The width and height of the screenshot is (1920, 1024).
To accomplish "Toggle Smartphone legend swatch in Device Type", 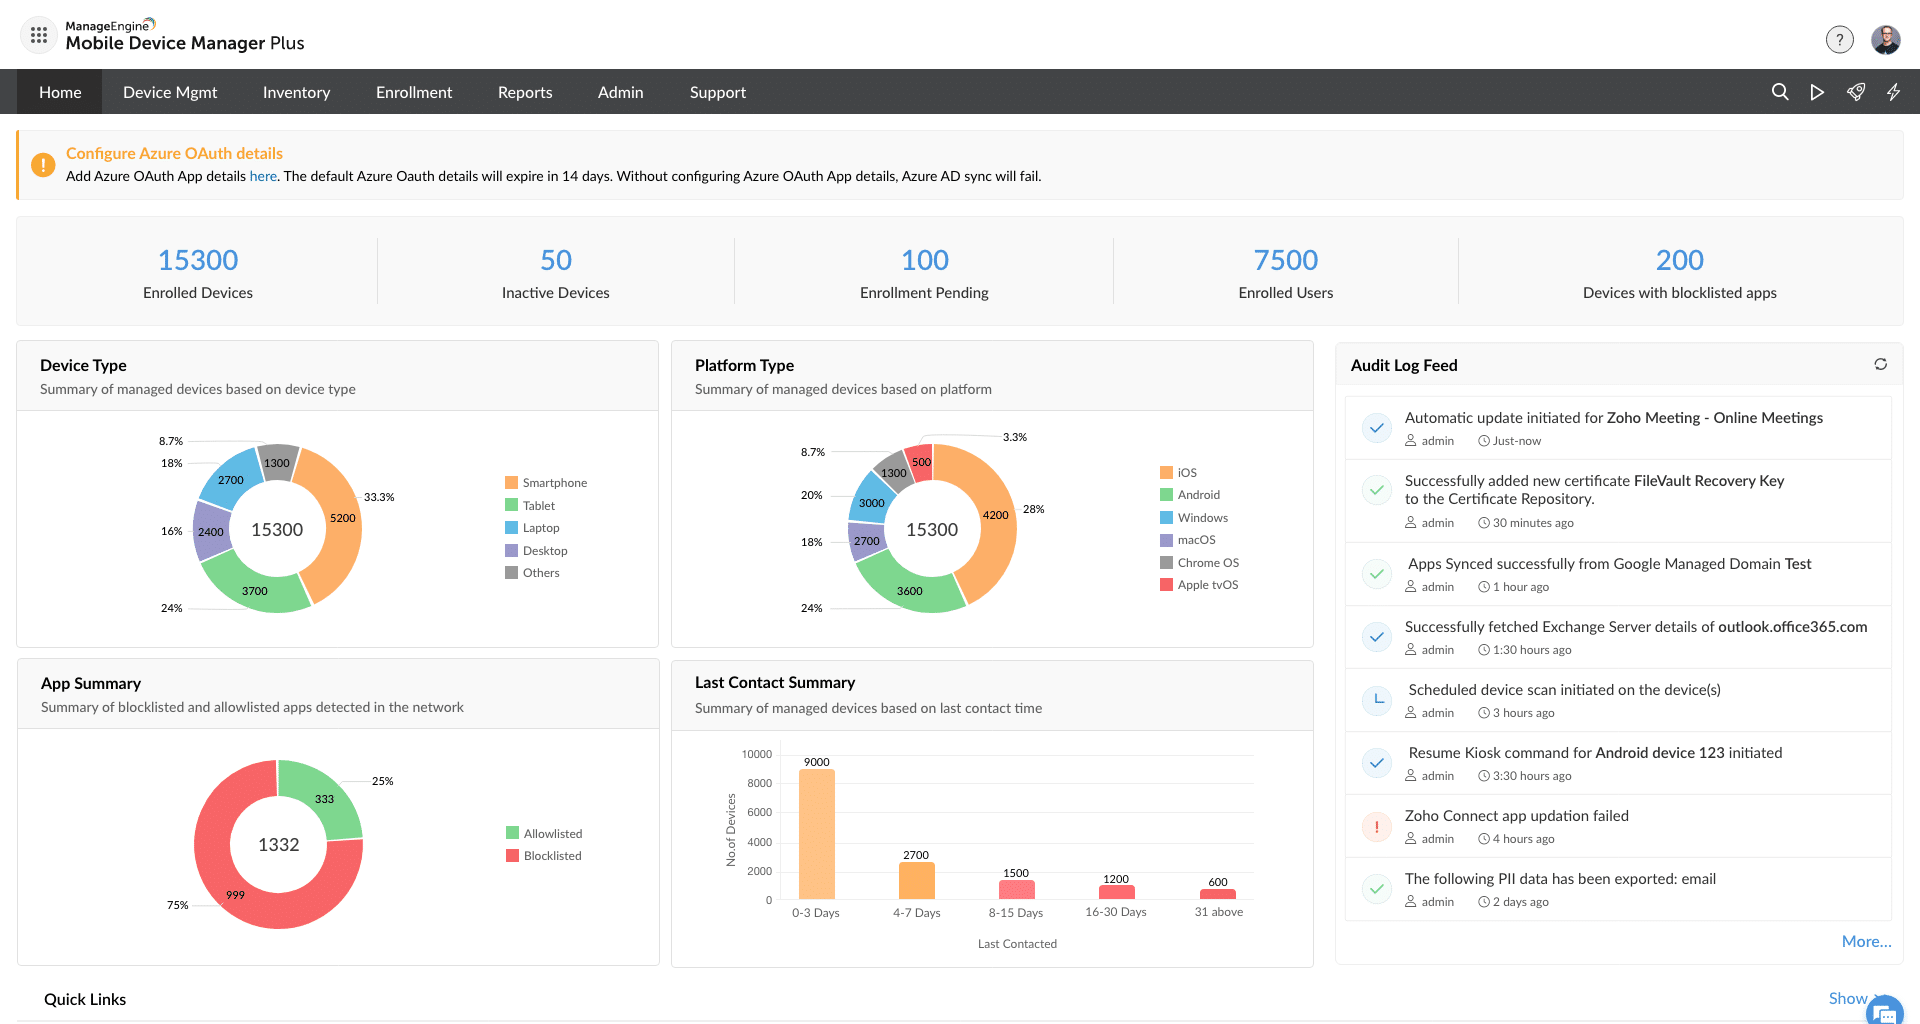I will [x=512, y=482].
